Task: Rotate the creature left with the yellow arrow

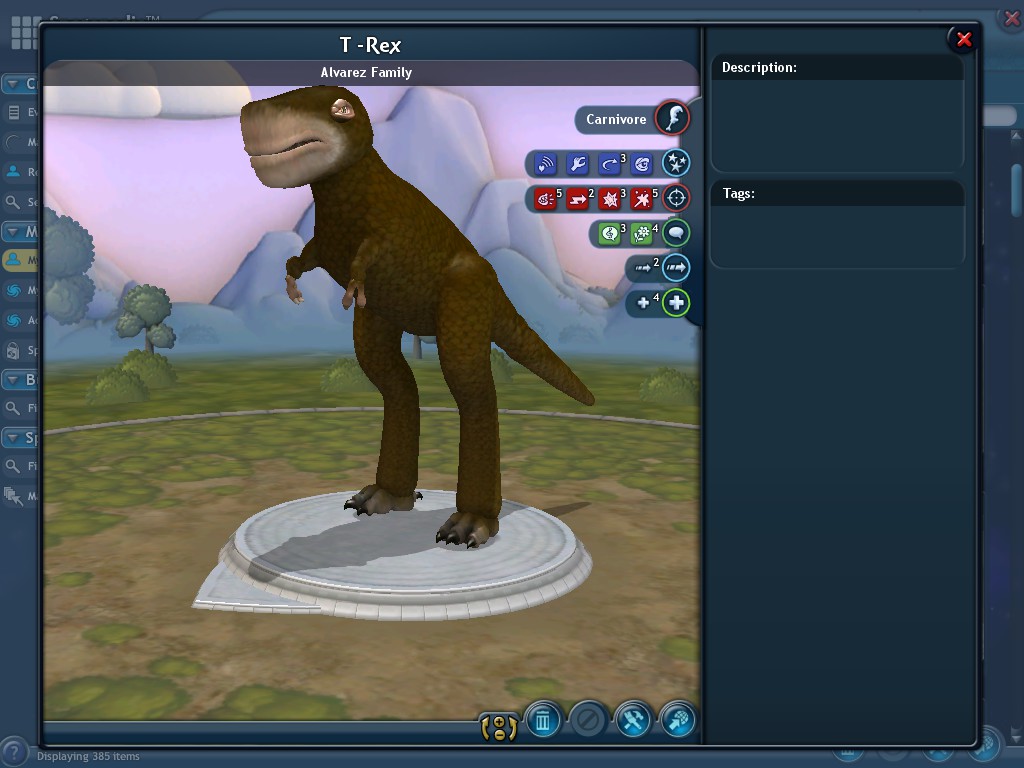Action: tap(485, 728)
